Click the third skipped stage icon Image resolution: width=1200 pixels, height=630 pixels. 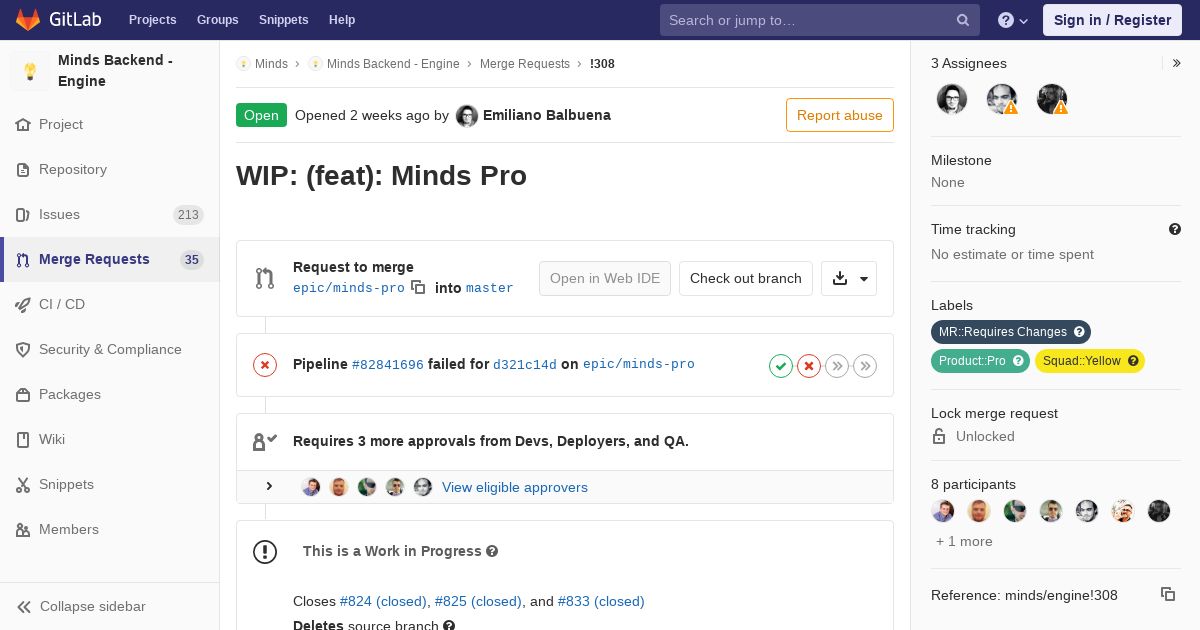(x=837, y=366)
